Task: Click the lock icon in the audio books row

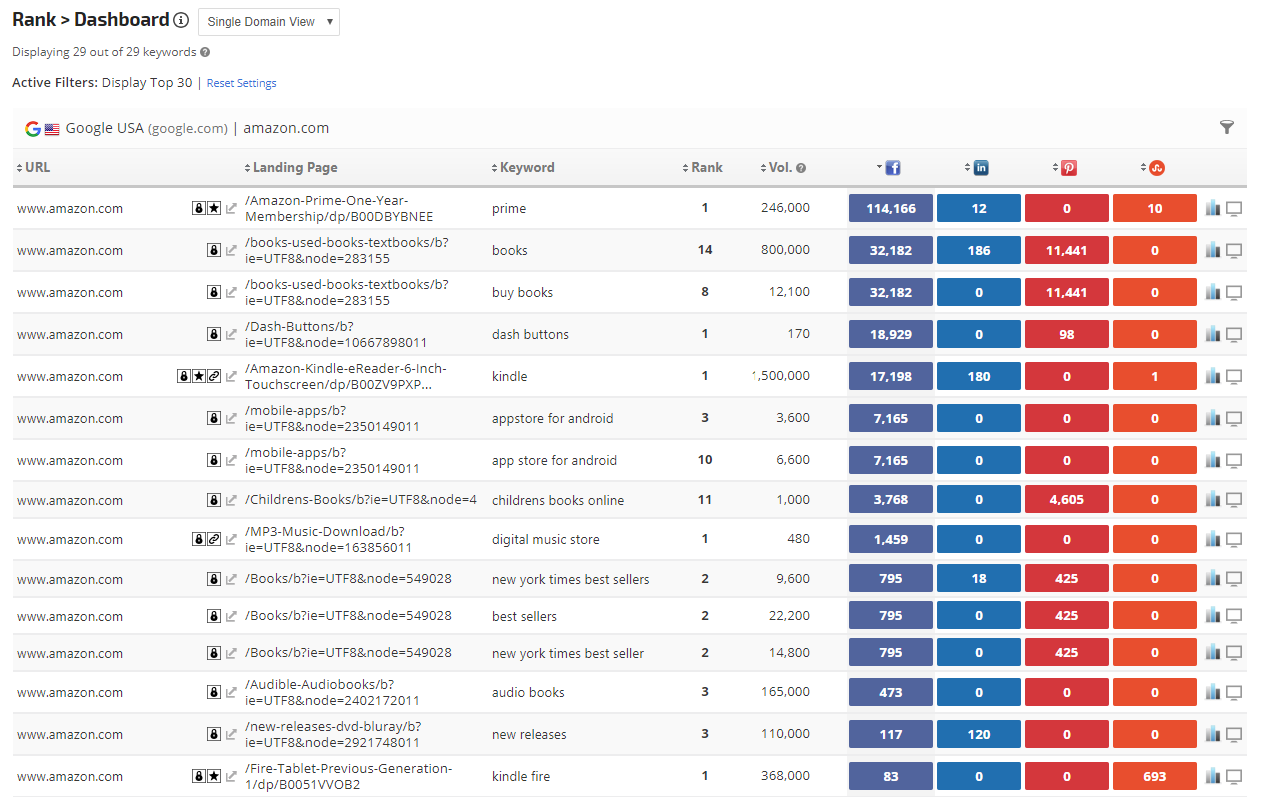Action: pos(213,692)
